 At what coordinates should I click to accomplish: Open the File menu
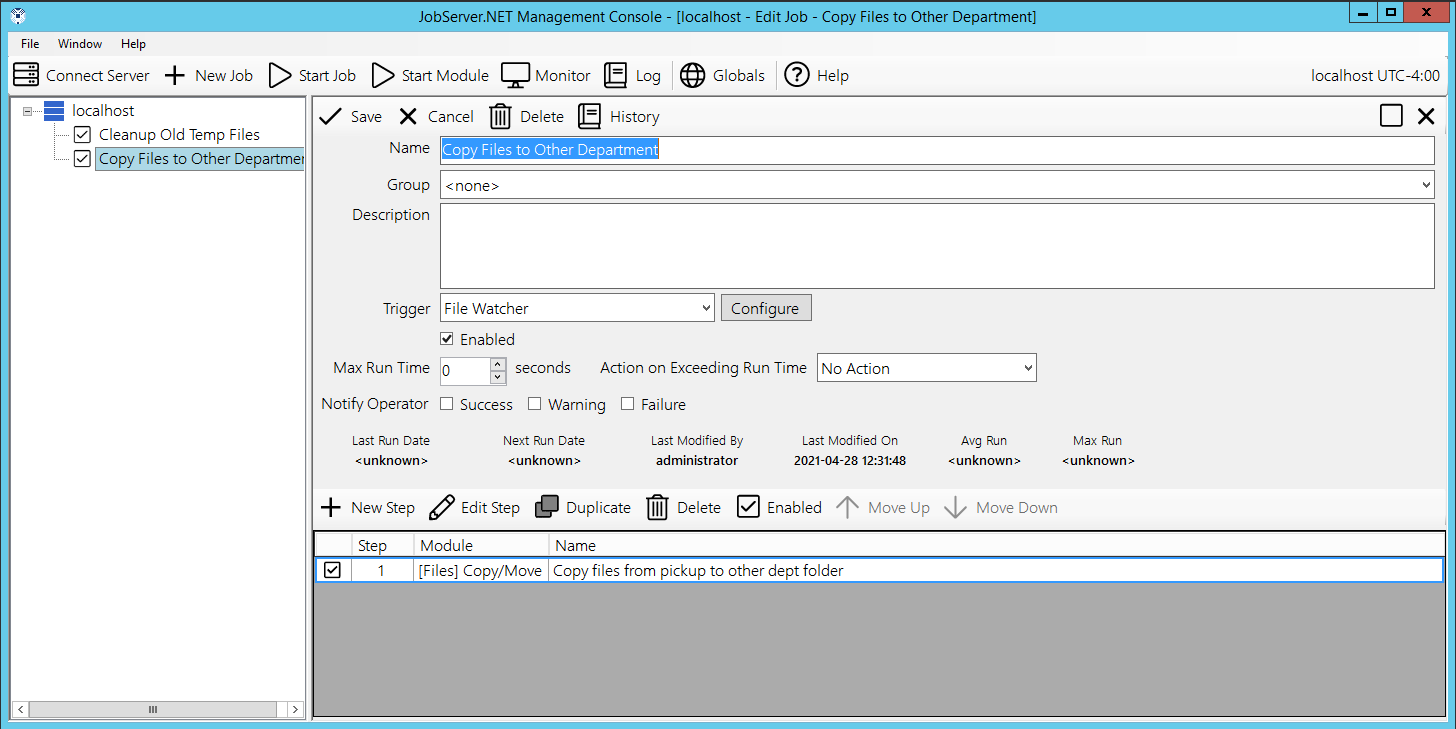[30, 44]
